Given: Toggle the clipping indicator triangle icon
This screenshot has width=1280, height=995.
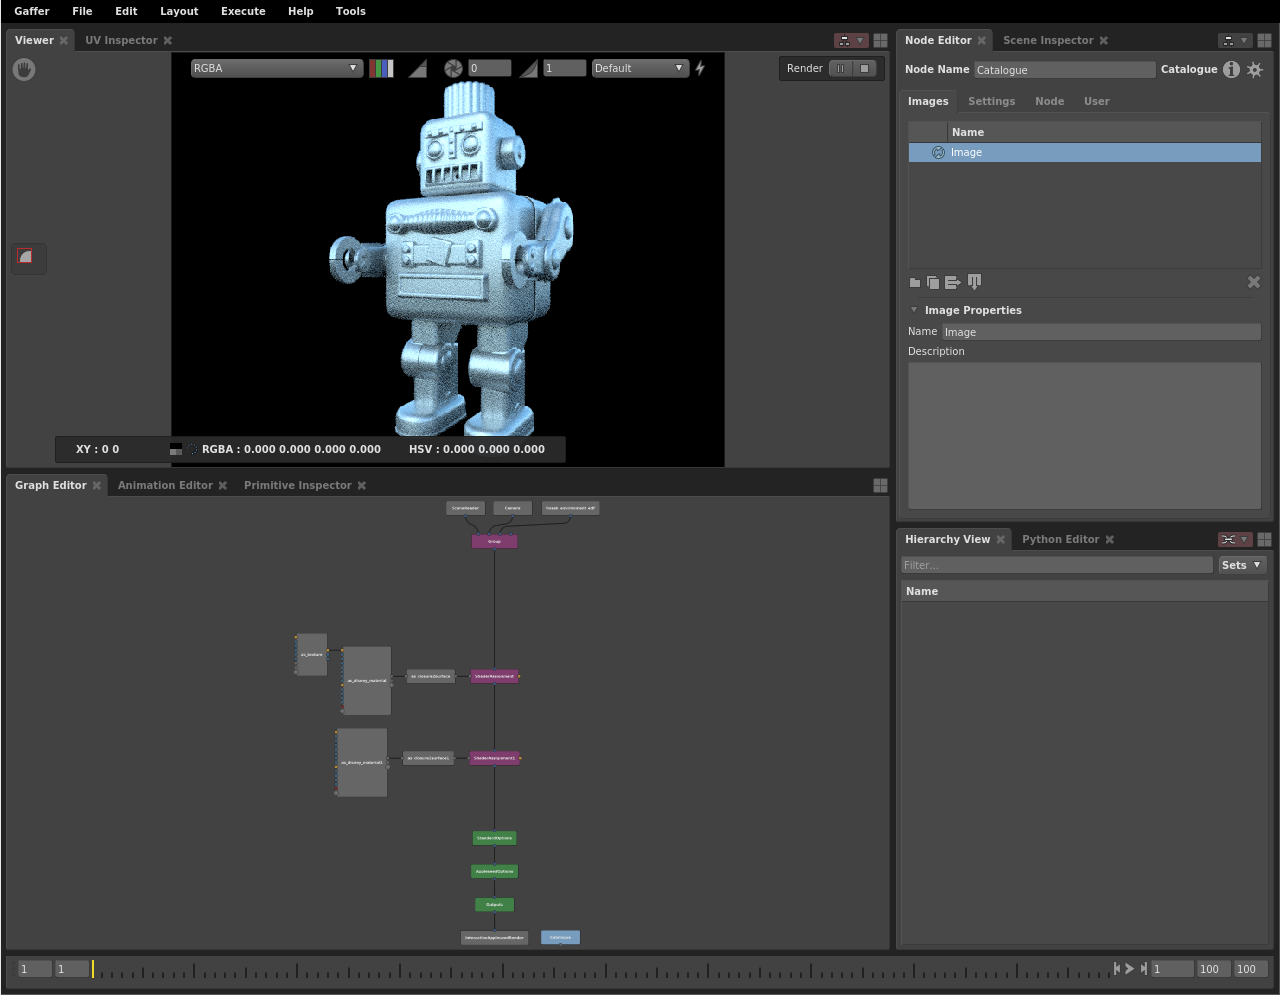Looking at the screenshot, I should (x=418, y=68).
